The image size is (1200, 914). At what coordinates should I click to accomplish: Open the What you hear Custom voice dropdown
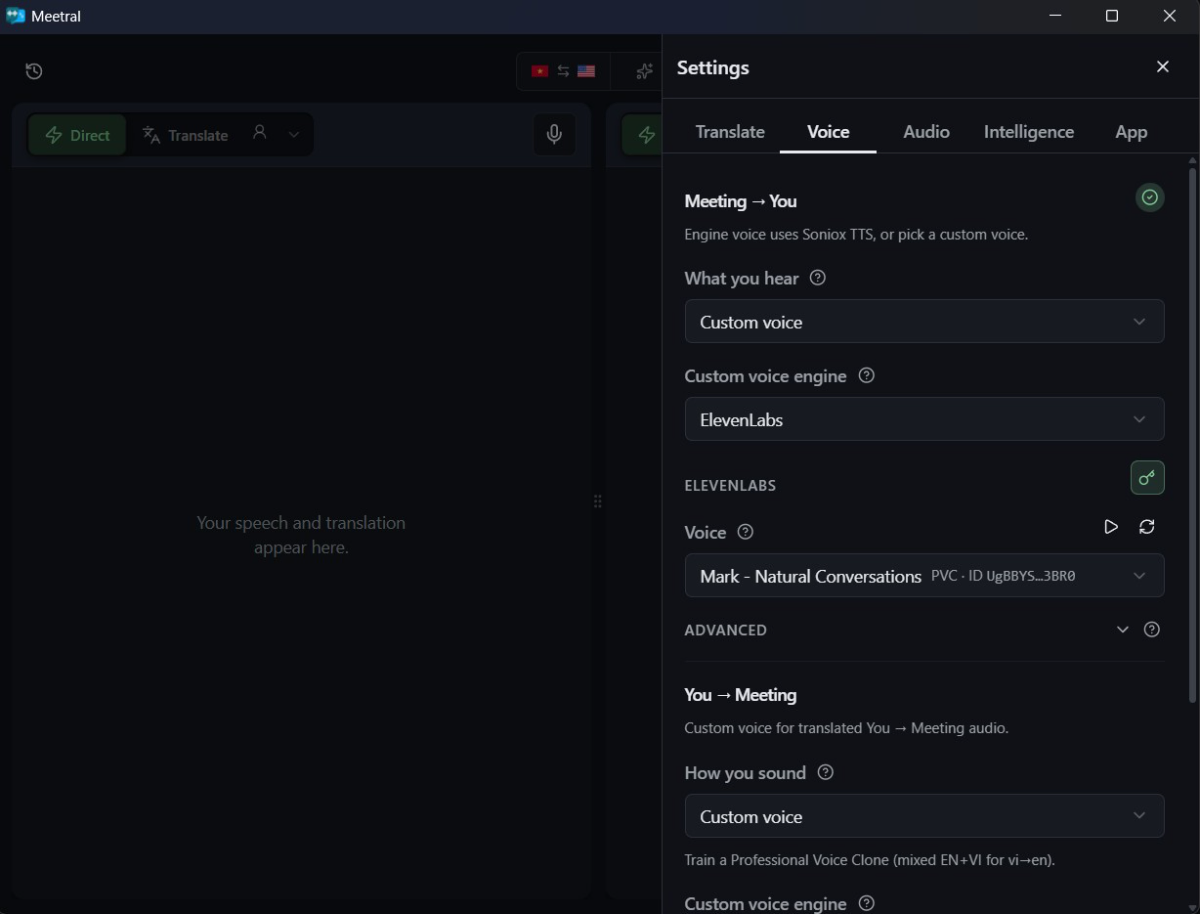(x=924, y=321)
